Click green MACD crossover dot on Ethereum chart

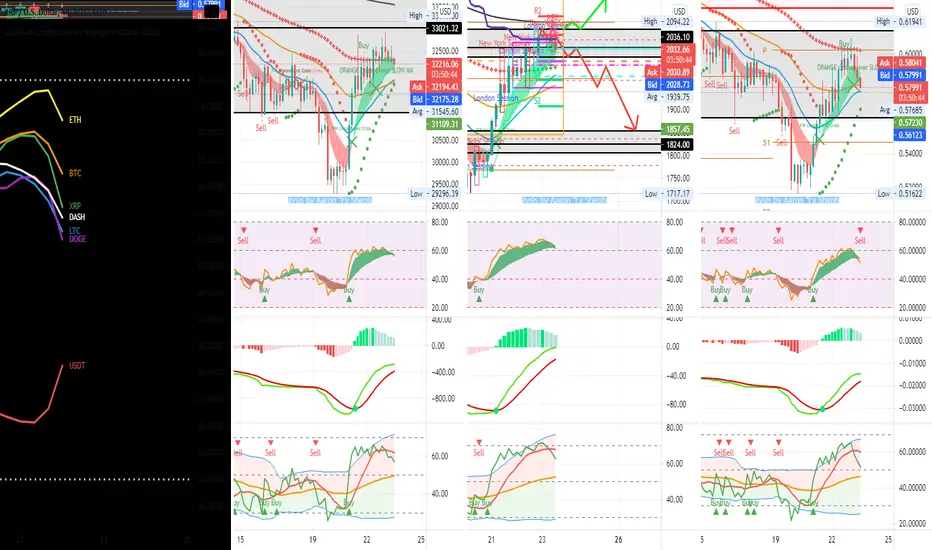[x=496, y=410]
